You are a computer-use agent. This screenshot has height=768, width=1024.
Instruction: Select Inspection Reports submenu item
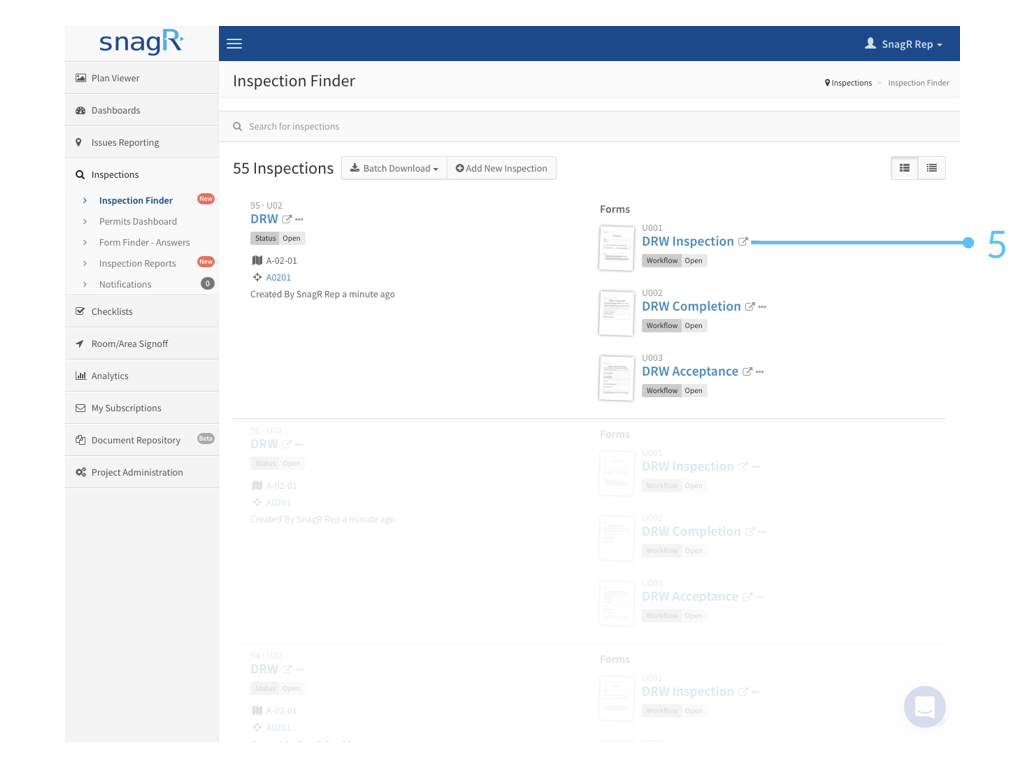click(x=137, y=263)
